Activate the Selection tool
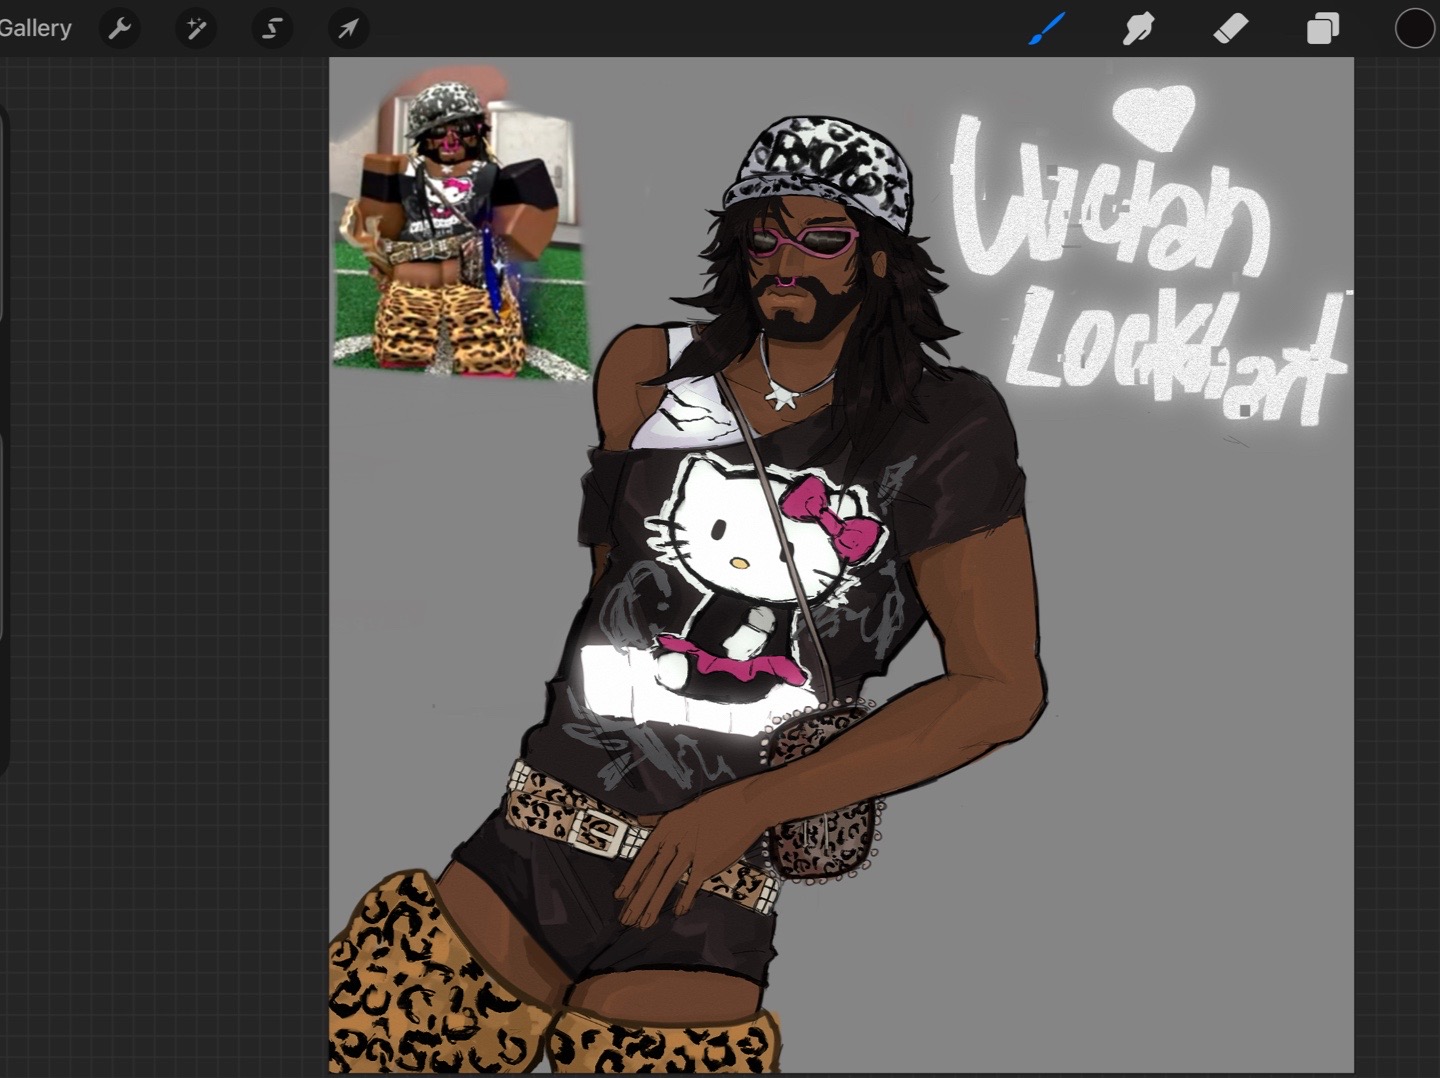1440x1078 pixels. tap(272, 29)
